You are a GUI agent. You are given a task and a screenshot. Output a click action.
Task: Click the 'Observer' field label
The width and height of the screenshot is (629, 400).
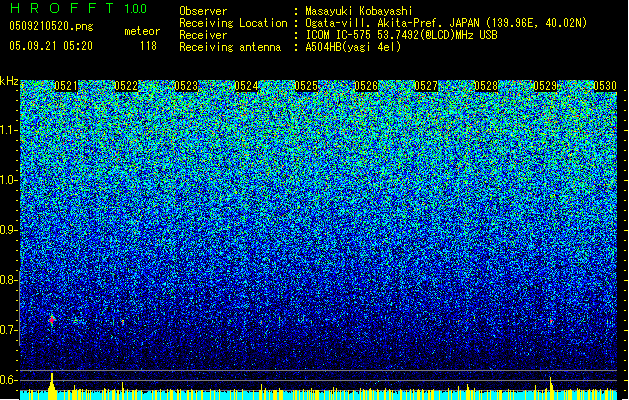pos(203,11)
